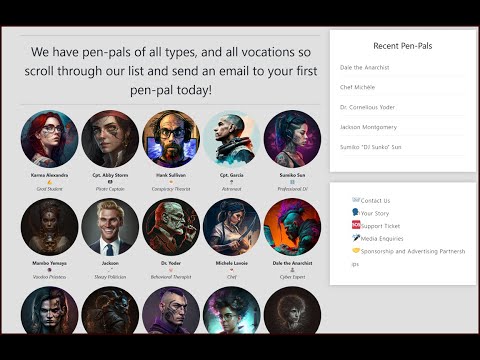
Task: Open Support Ticket link
Action: click(x=380, y=226)
